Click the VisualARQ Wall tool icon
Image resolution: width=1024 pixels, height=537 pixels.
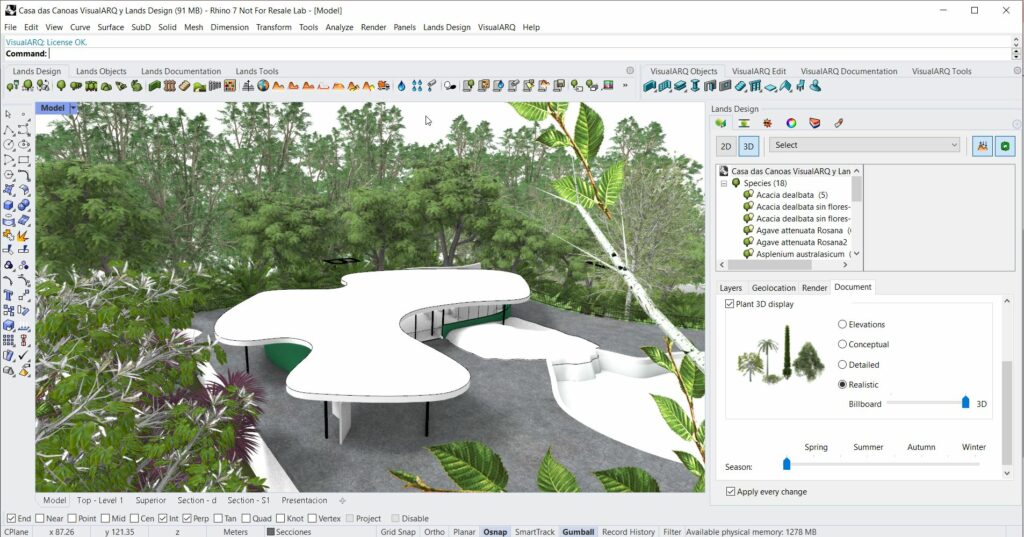[649, 86]
